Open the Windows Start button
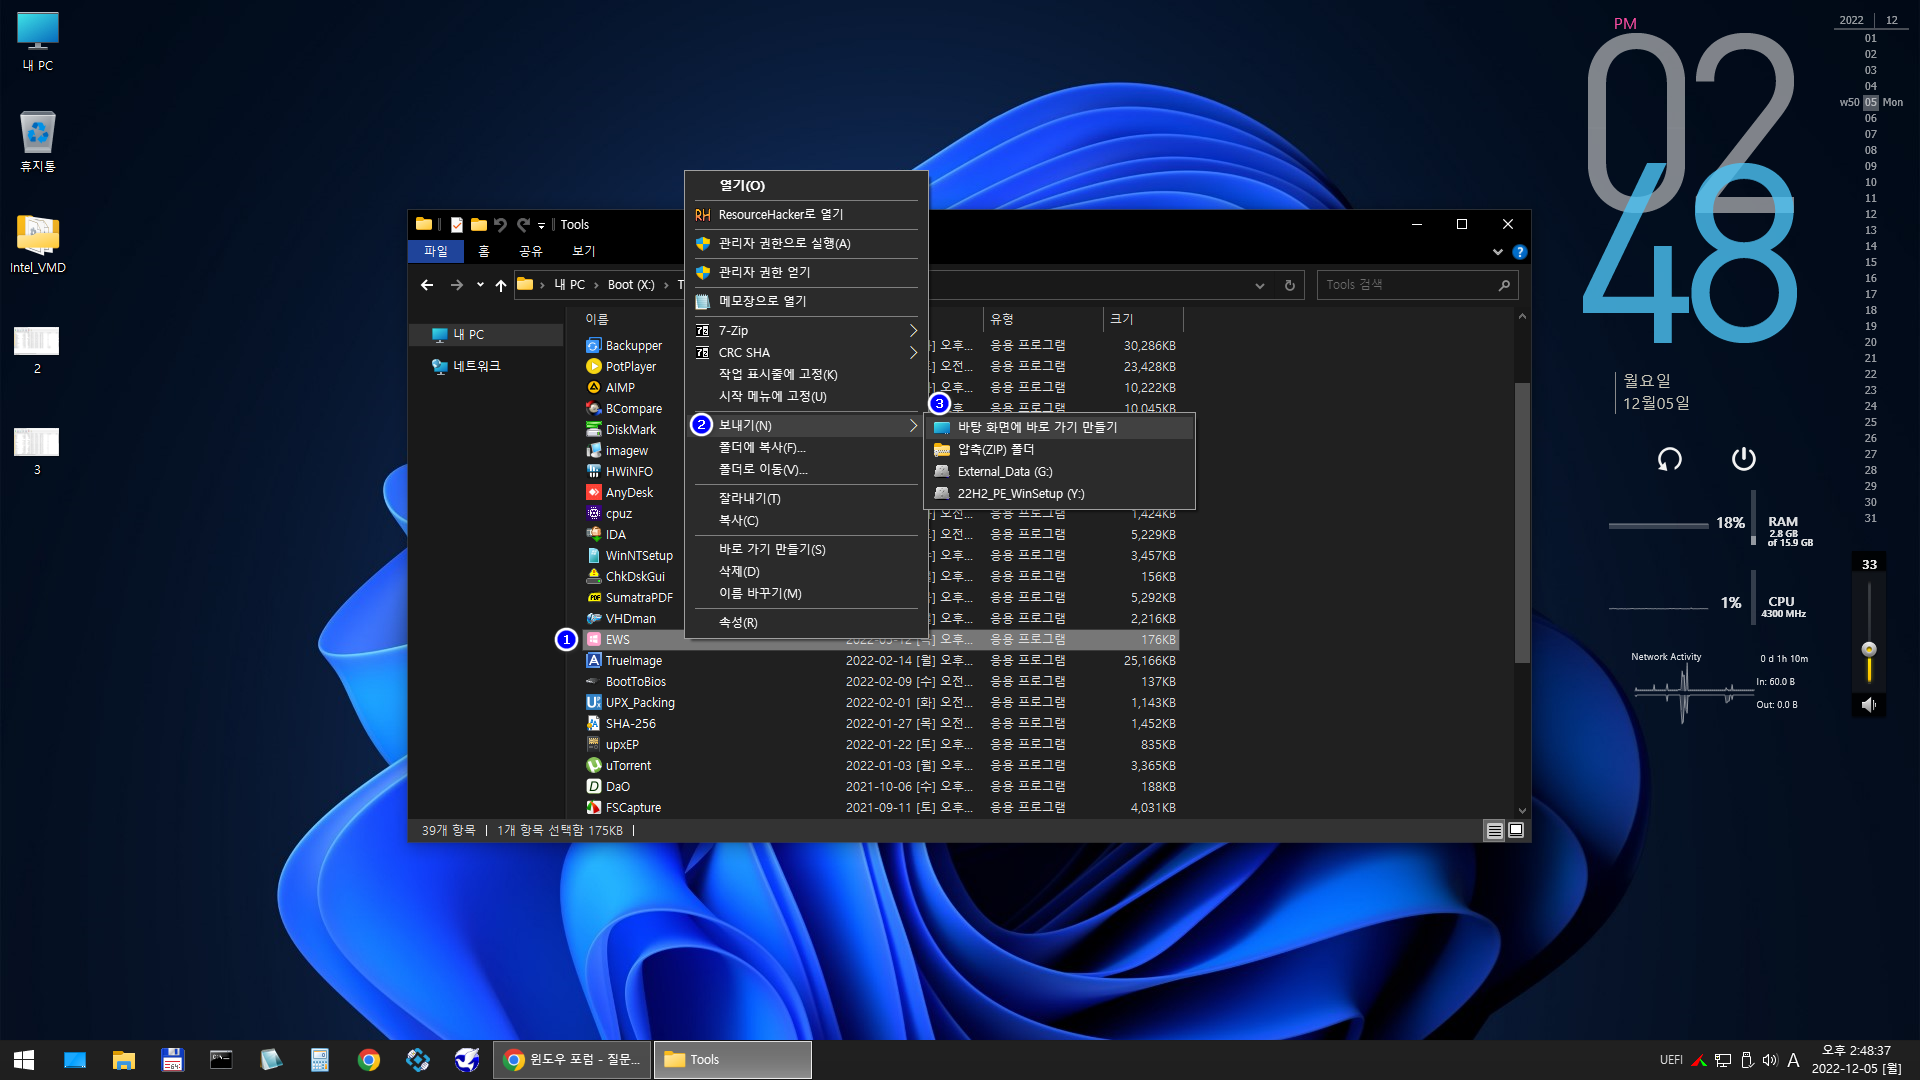 click(24, 1060)
